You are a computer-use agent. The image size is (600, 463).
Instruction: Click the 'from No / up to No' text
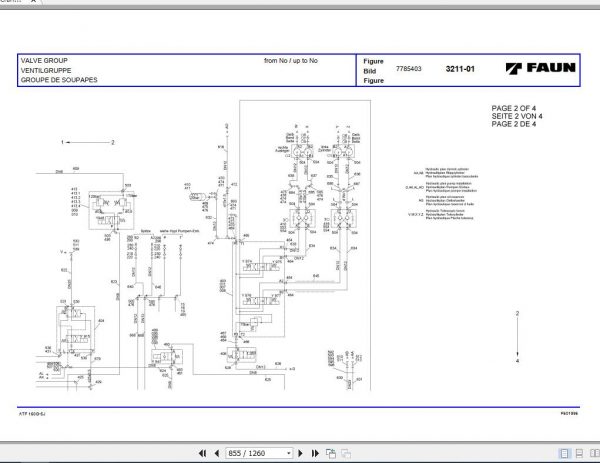(x=291, y=60)
